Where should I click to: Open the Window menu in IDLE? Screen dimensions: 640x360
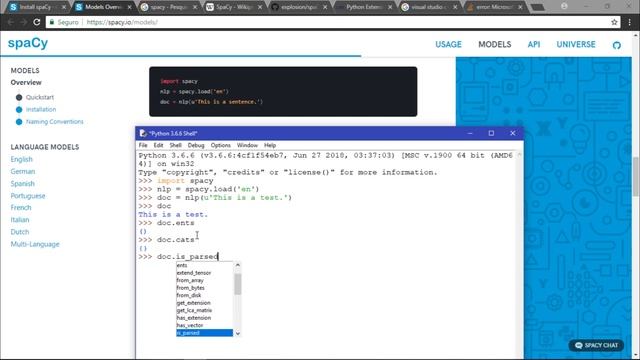(x=247, y=145)
